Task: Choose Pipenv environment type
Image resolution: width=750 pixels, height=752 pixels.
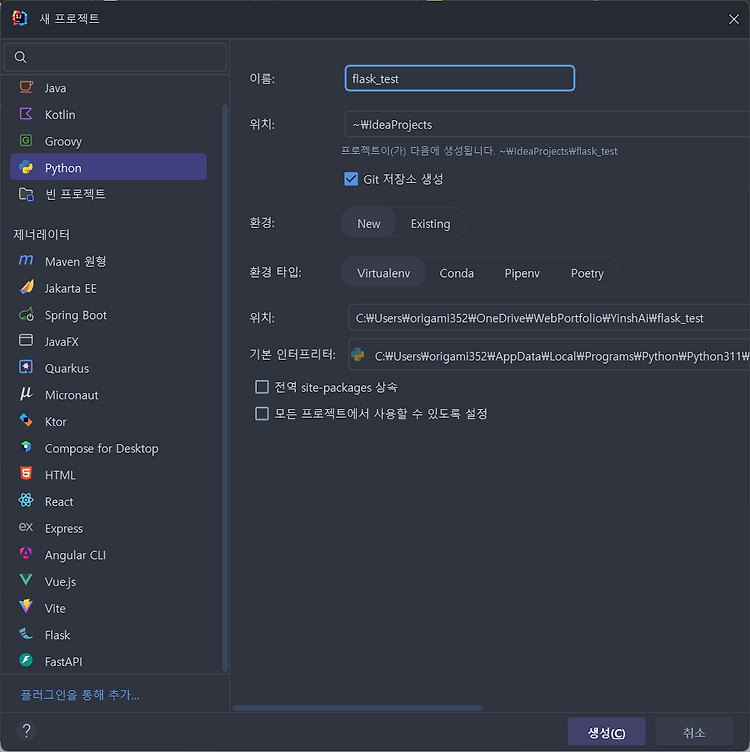Action: (x=522, y=273)
